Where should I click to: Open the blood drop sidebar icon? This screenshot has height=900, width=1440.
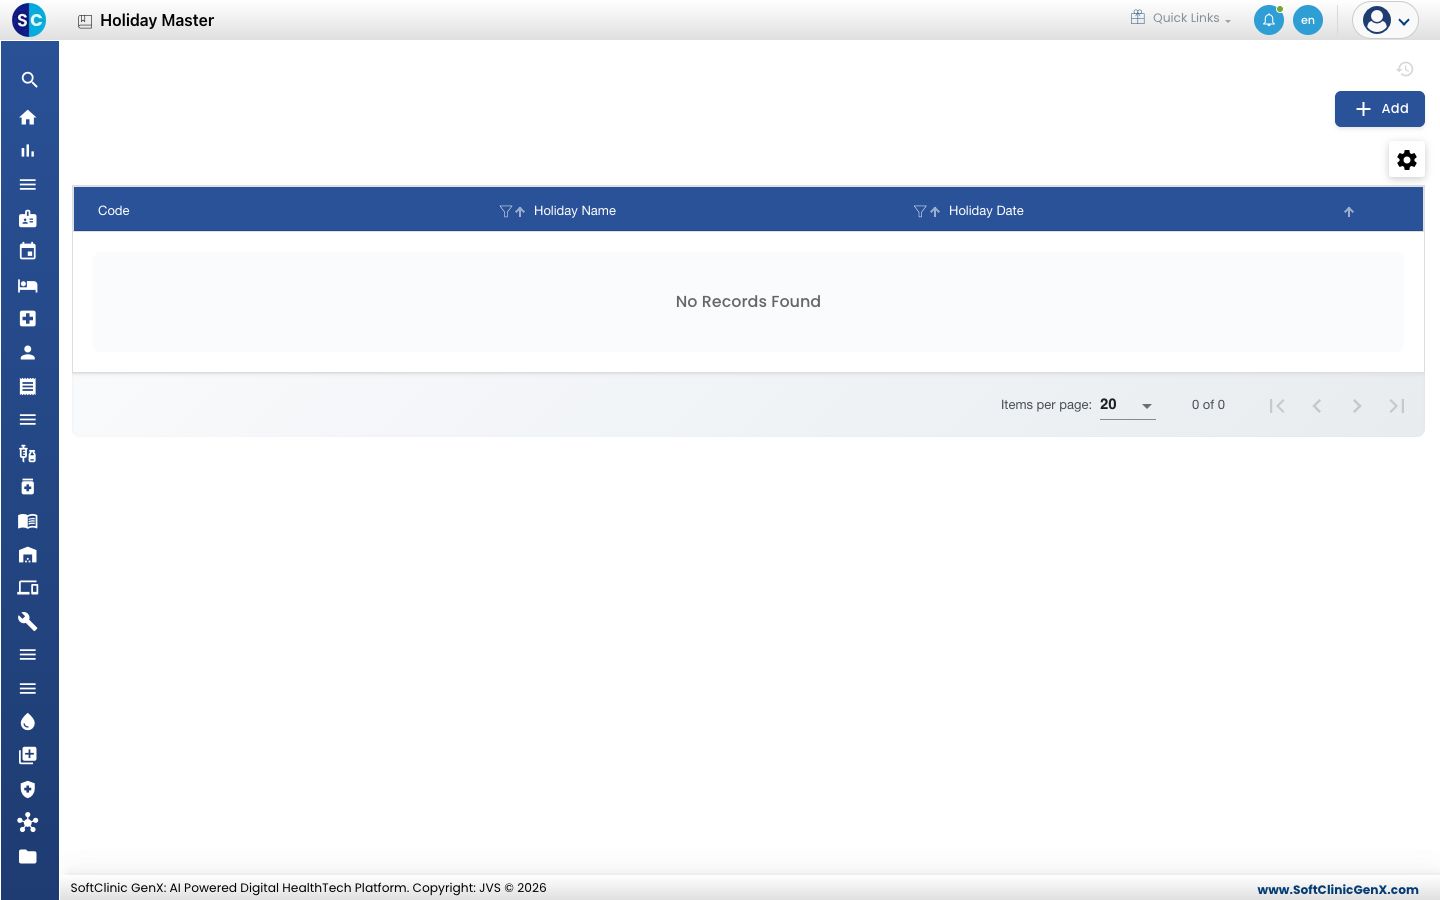28,722
